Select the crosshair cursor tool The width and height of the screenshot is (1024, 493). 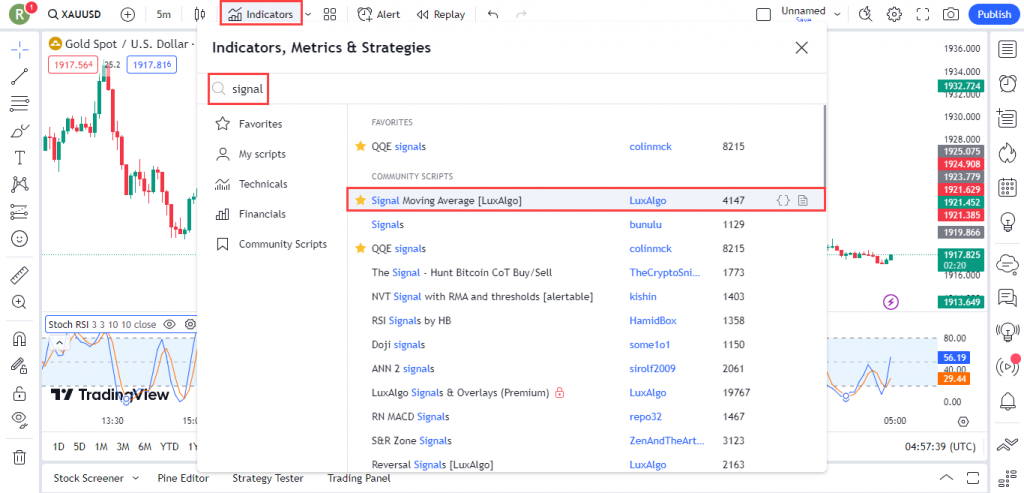[20, 49]
